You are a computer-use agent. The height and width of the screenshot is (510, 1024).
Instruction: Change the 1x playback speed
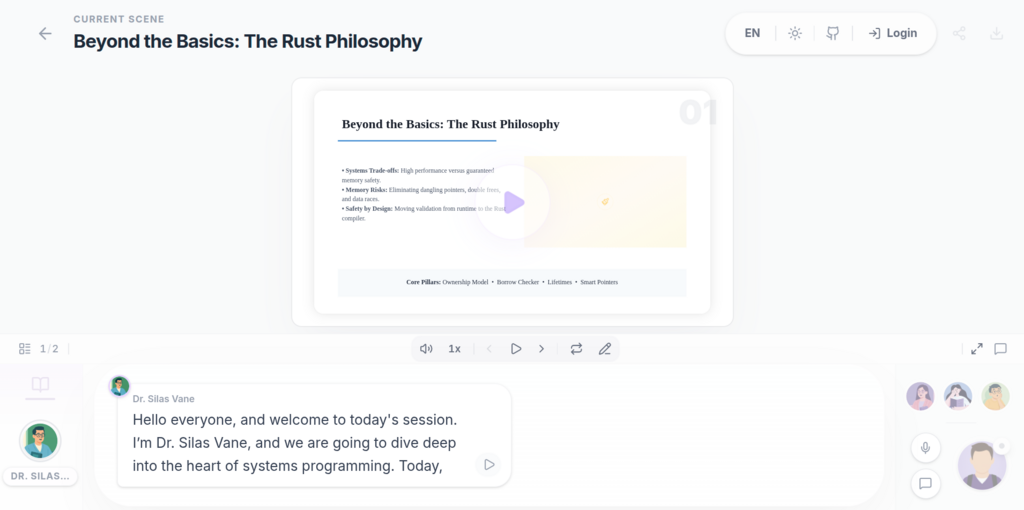point(454,349)
